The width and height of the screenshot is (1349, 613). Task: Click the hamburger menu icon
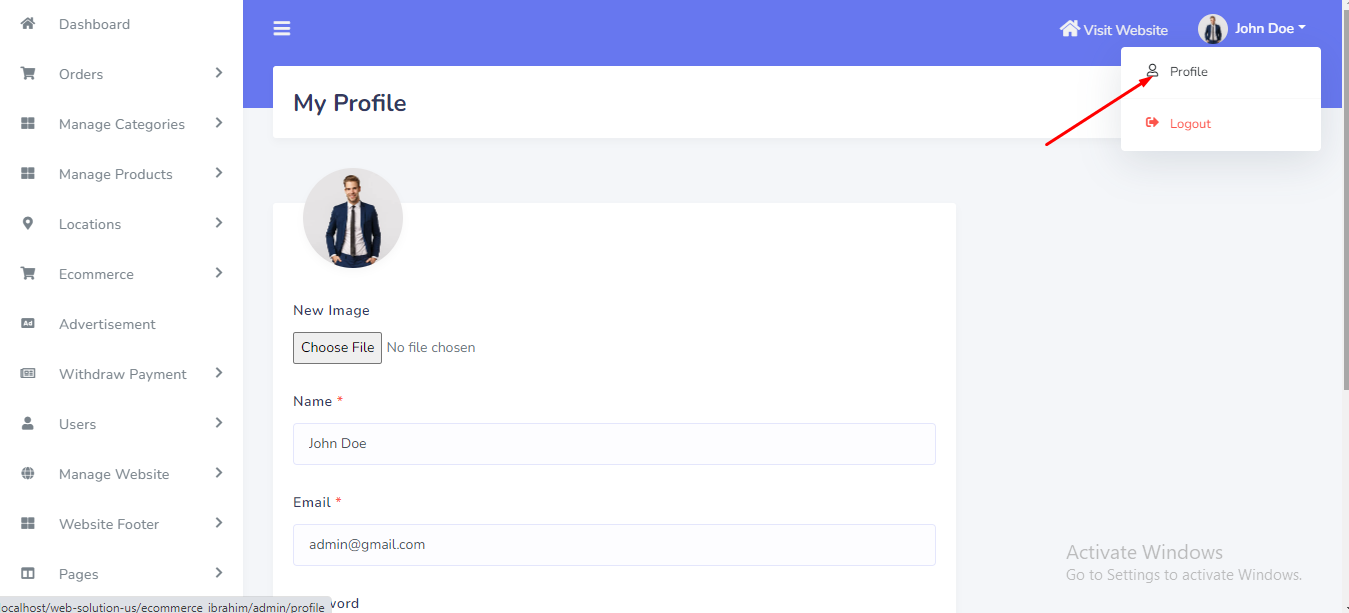click(x=282, y=29)
